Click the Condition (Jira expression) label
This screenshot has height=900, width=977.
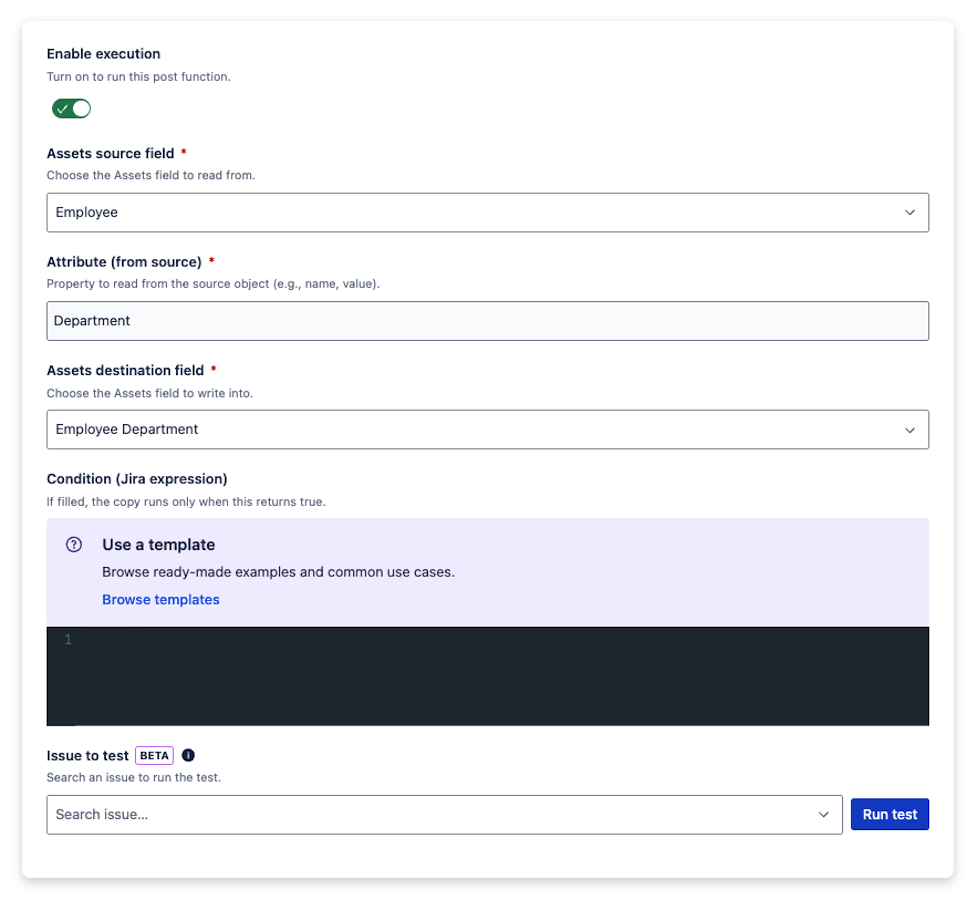pos(137,479)
